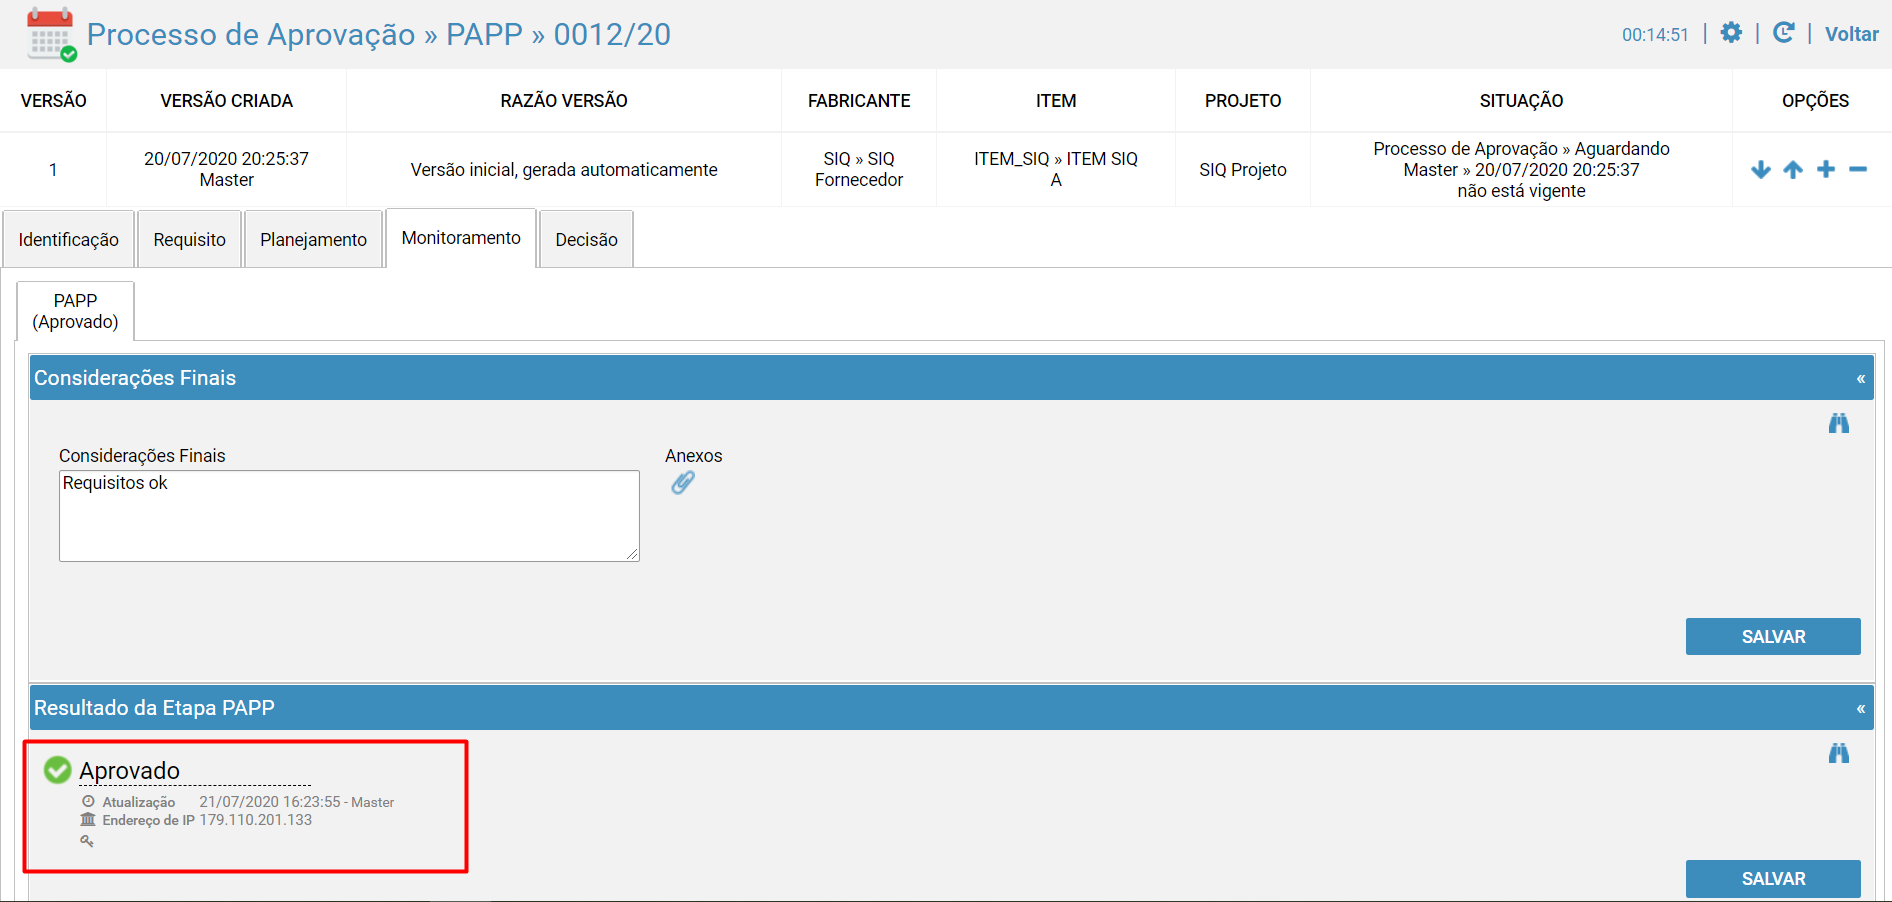This screenshot has width=1892, height=902.
Task: Click the Anexos label
Action: click(693, 456)
